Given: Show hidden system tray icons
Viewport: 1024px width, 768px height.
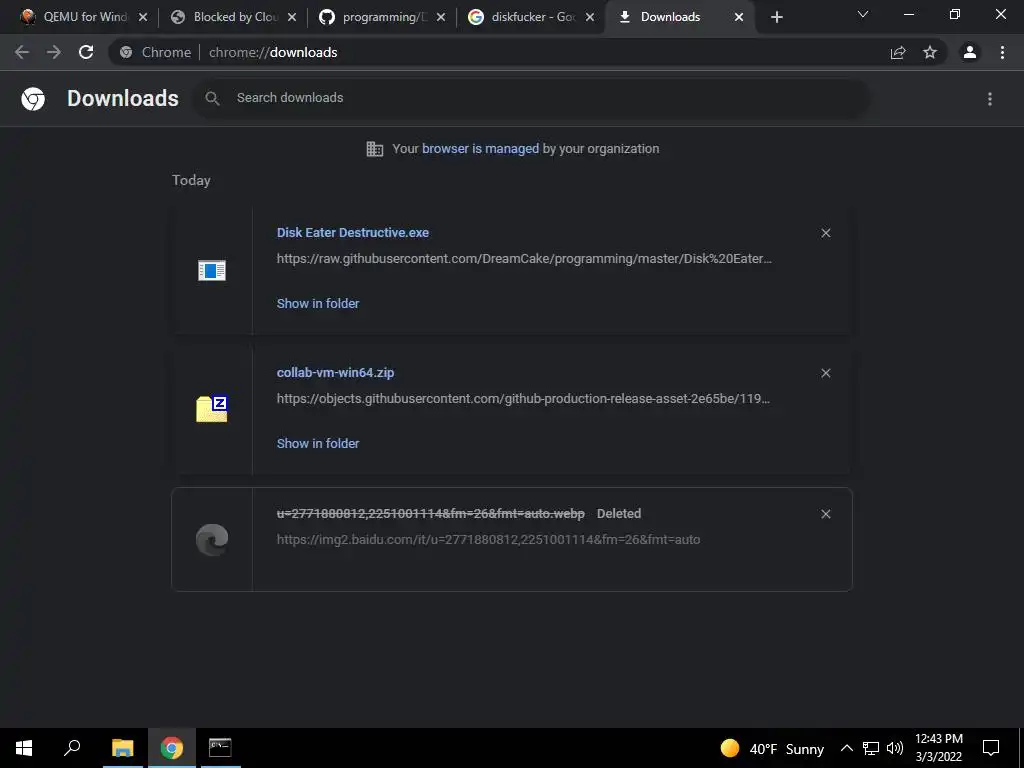Looking at the screenshot, I should 846,748.
